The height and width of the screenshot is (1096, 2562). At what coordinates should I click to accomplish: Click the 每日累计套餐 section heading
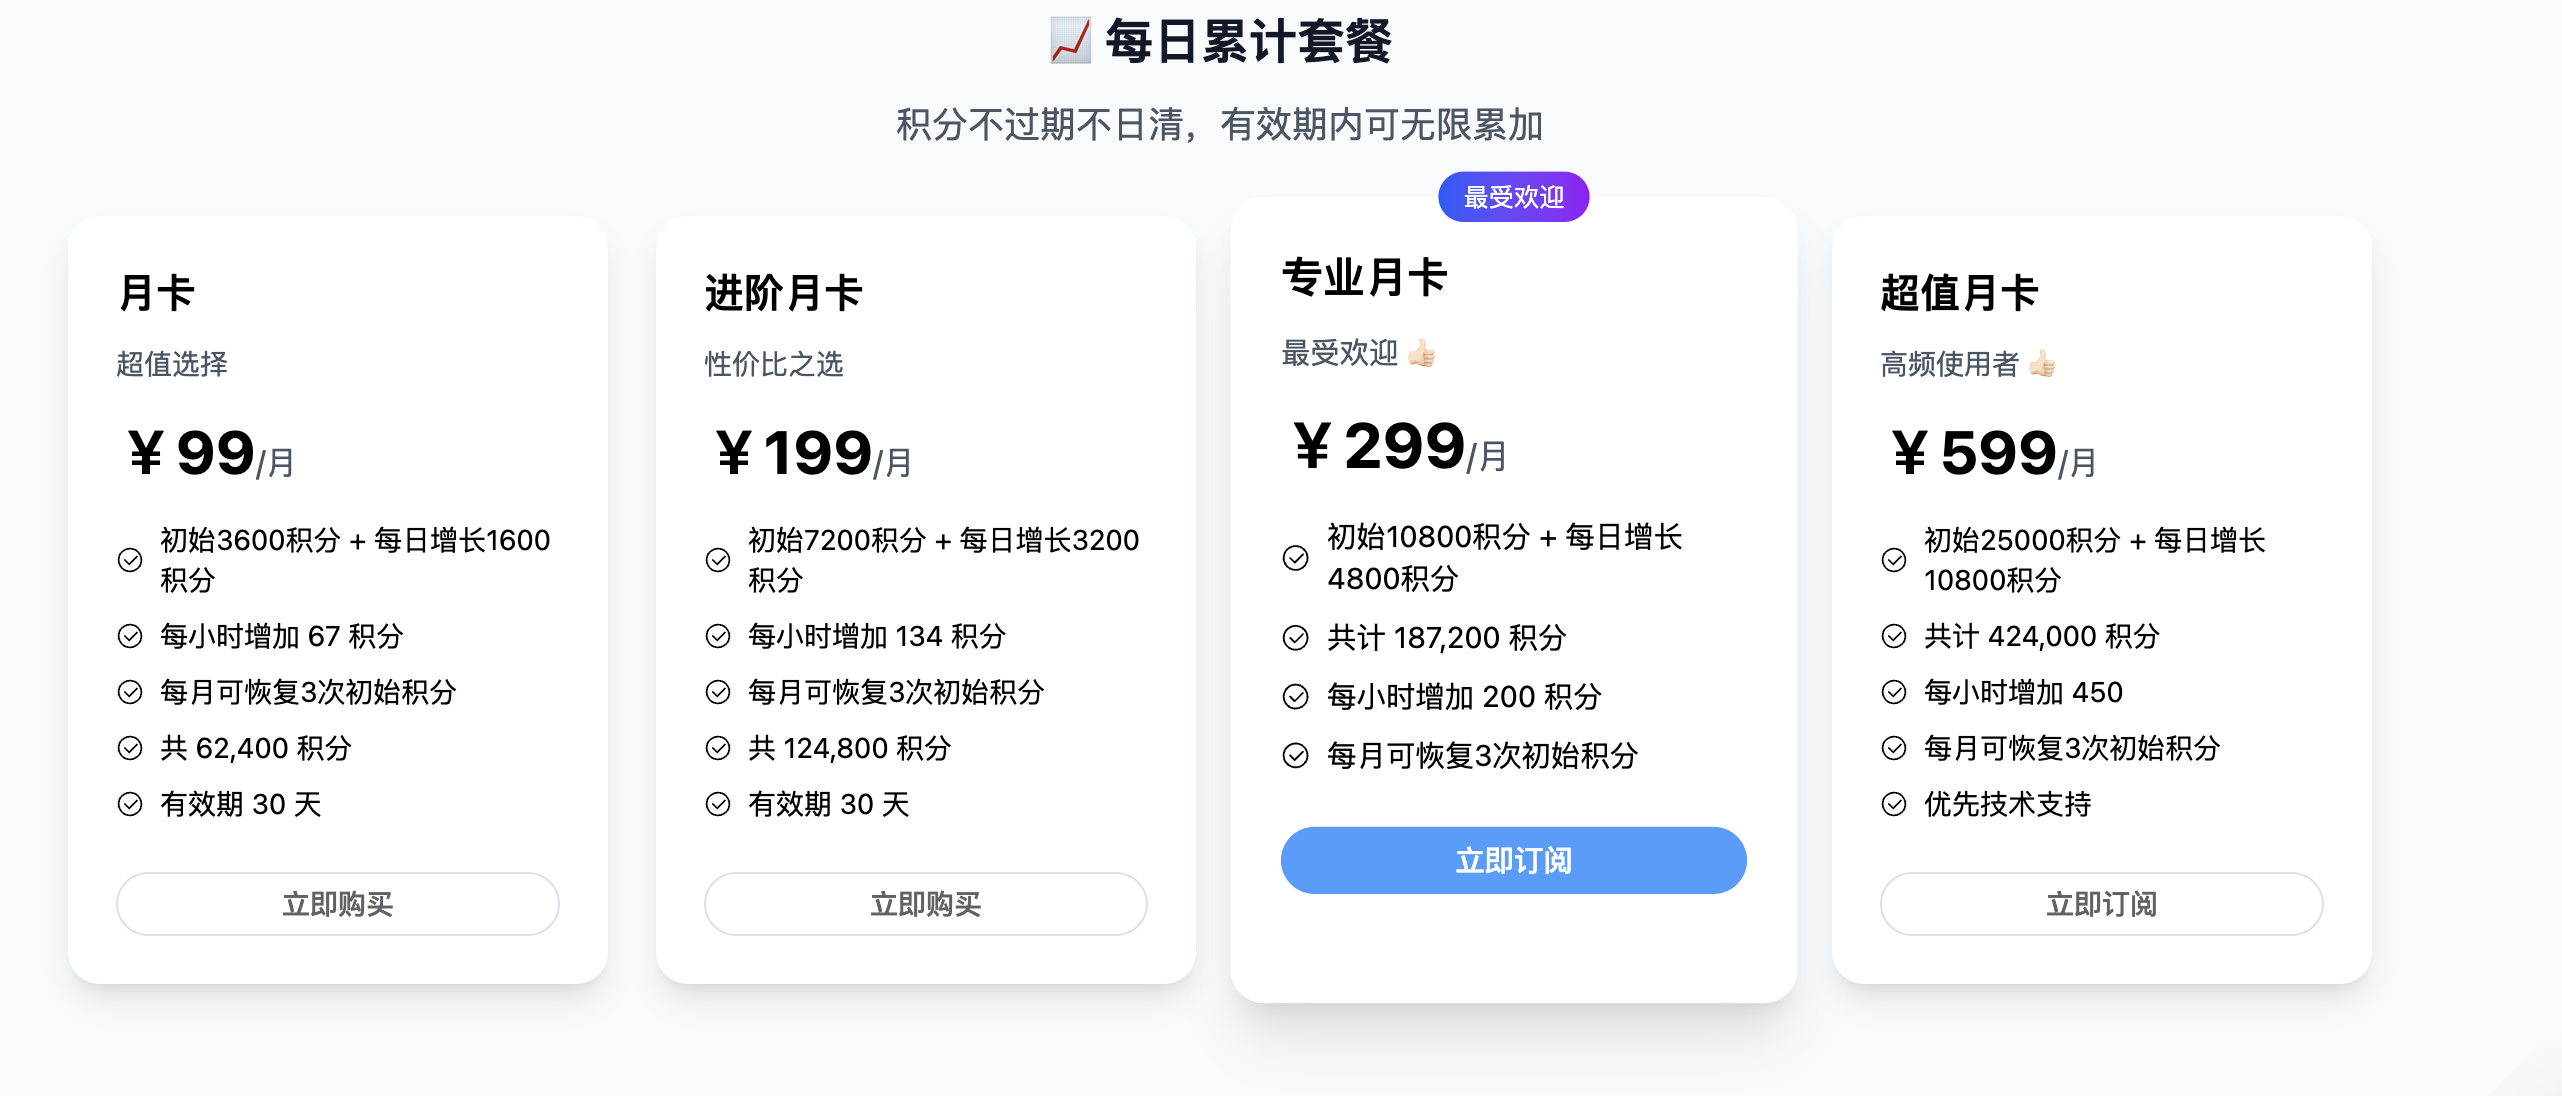pos(1248,42)
